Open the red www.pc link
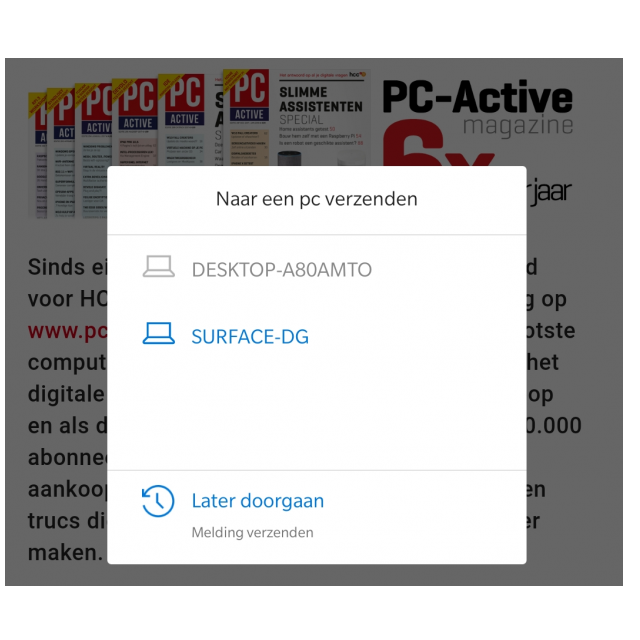Image resolution: width=640 pixels, height=640 pixels. 67,331
